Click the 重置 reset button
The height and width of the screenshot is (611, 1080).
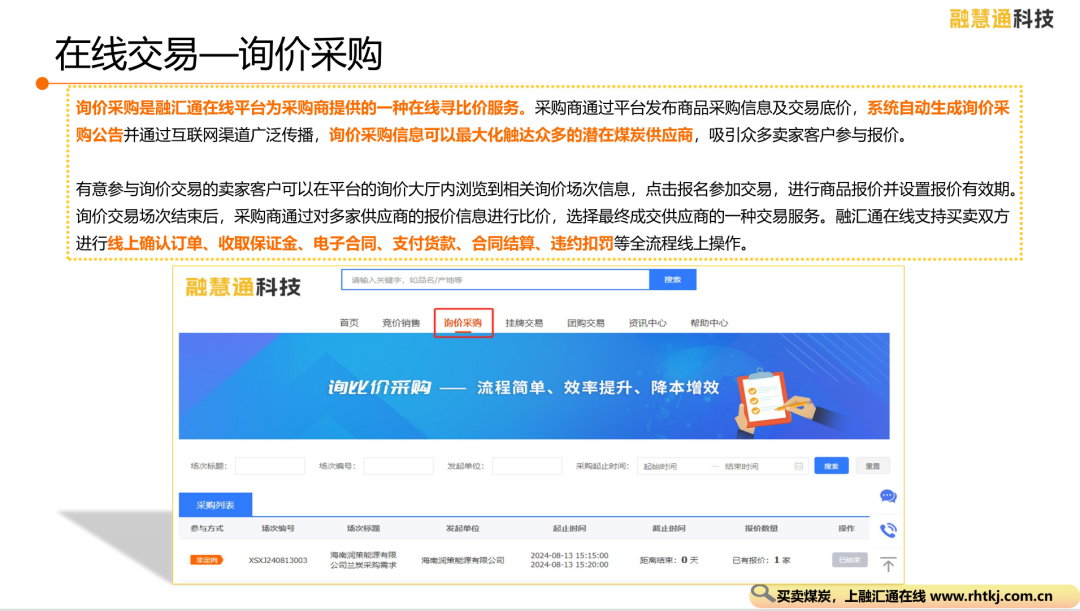click(x=873, y=466)
